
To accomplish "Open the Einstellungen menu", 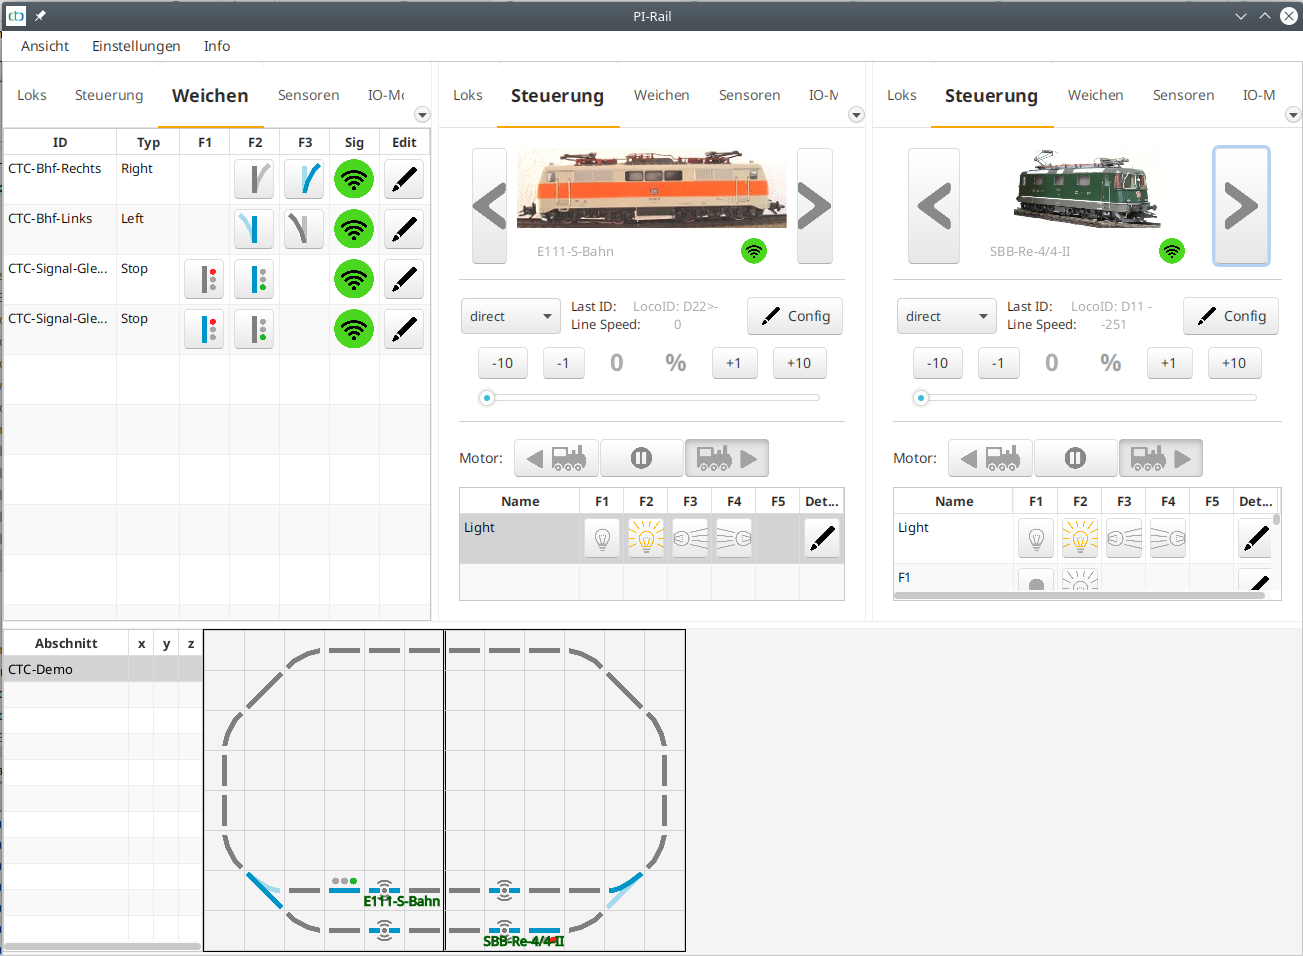I will [136, 46].
